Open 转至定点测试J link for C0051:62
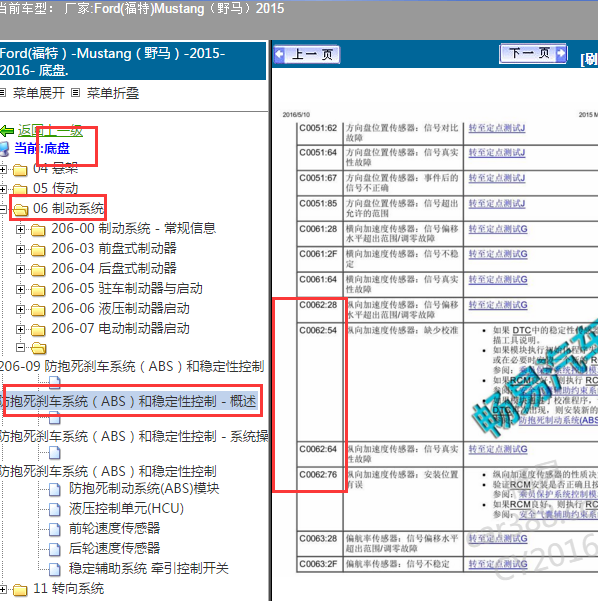 497,128
